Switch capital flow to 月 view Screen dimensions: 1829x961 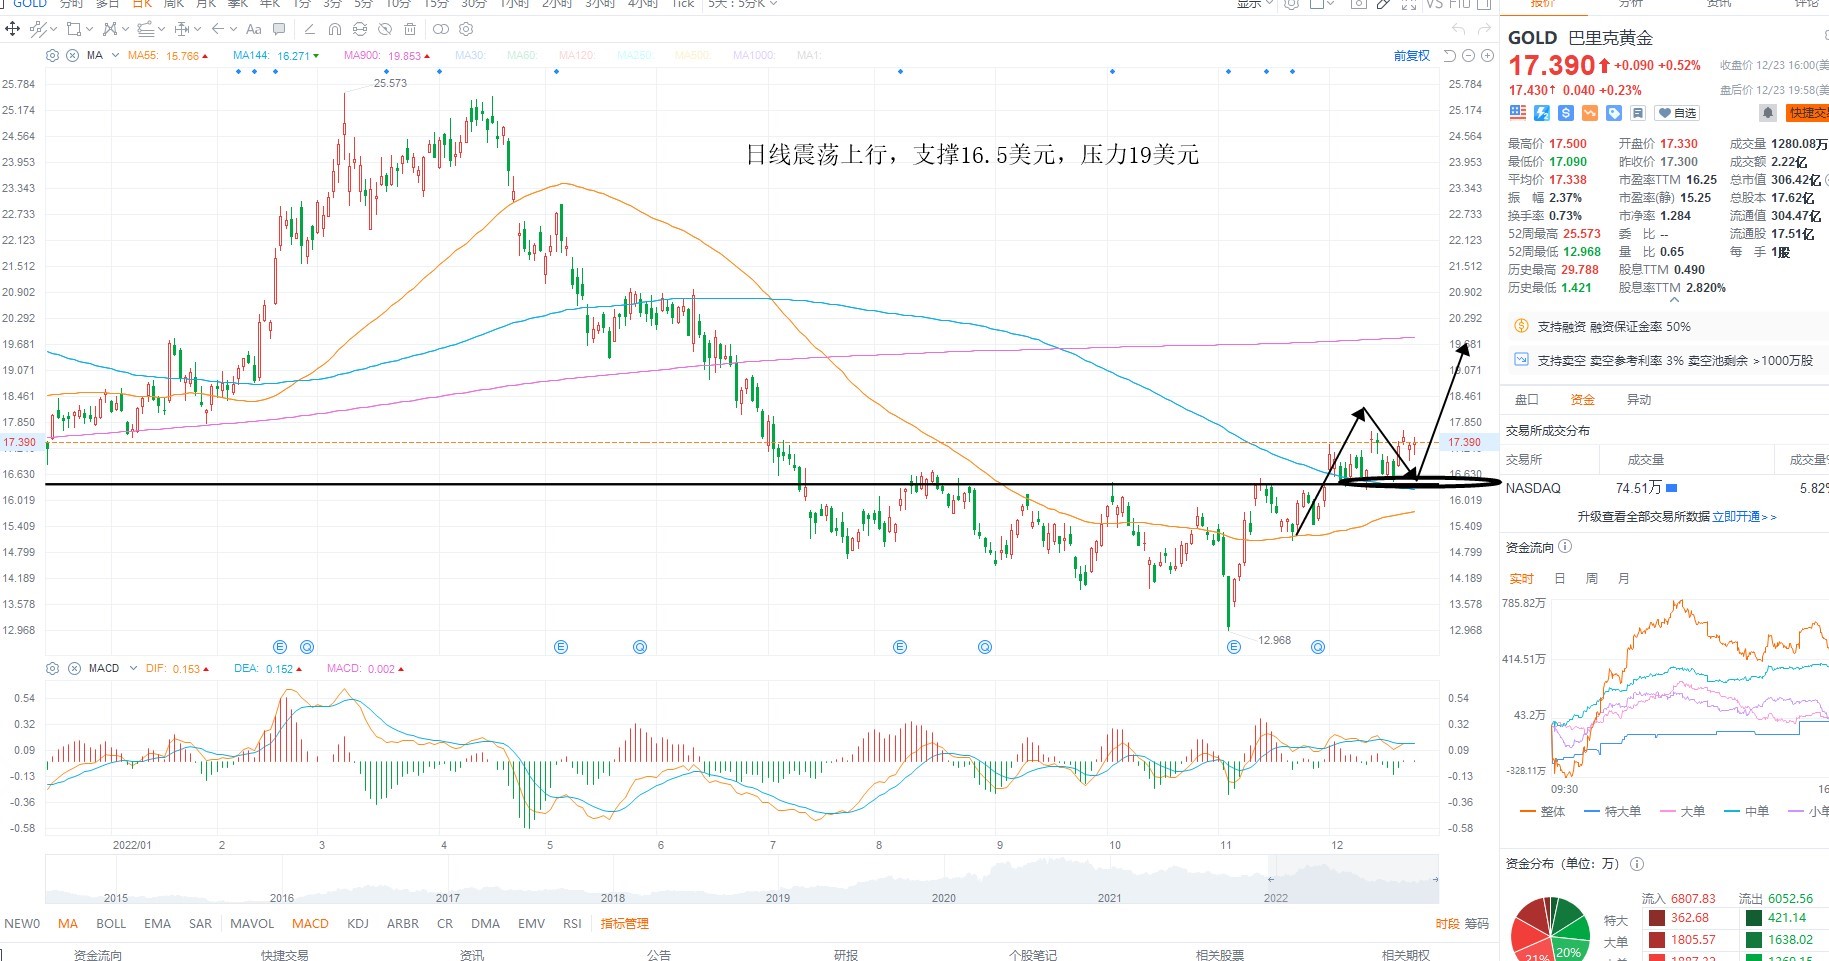1624,578
